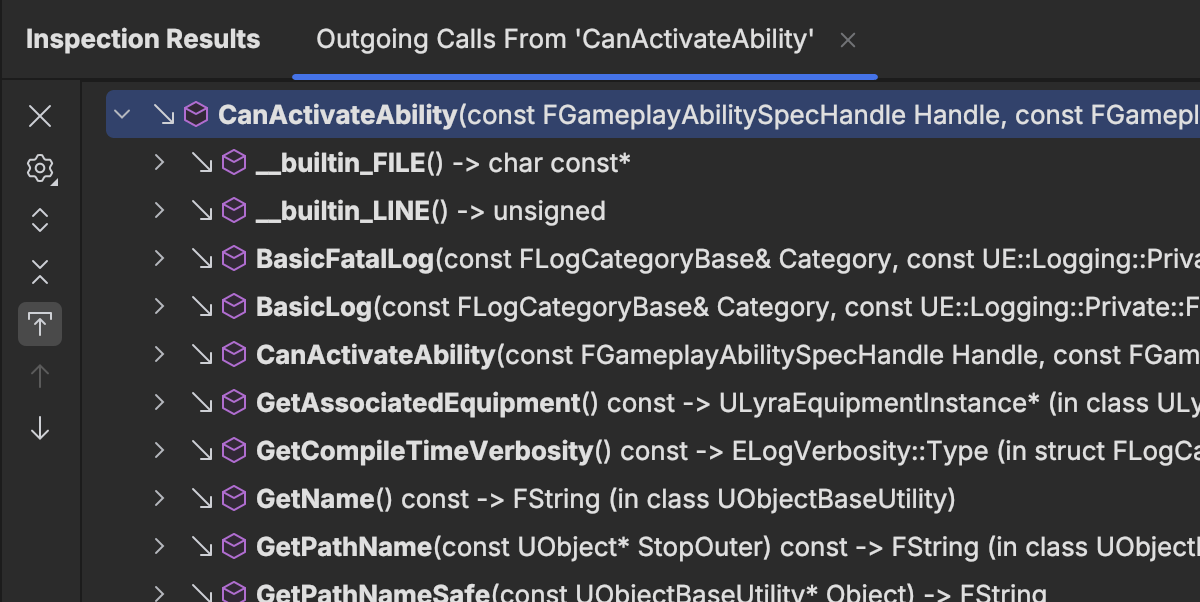
Task: Collapse the root CanActivateAbility node
Action: click(x=123, y=115)
